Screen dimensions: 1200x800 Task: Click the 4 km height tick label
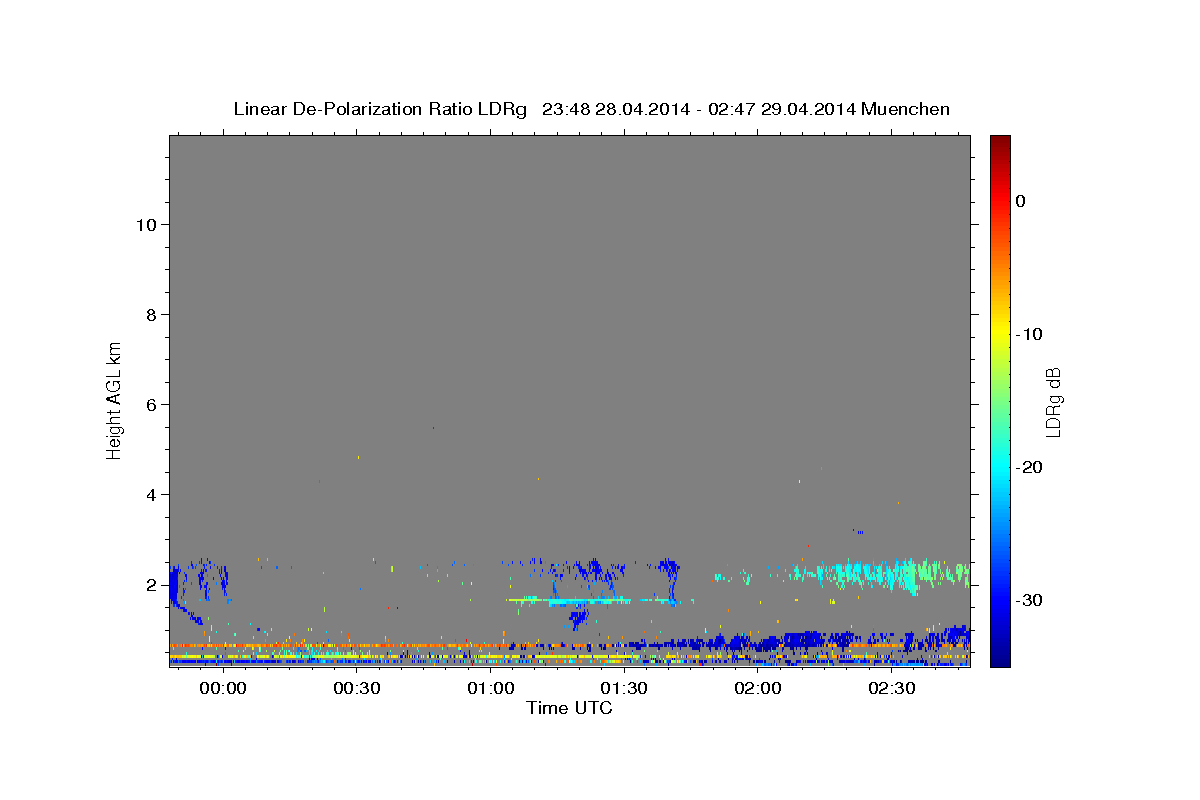pos(150,494)
